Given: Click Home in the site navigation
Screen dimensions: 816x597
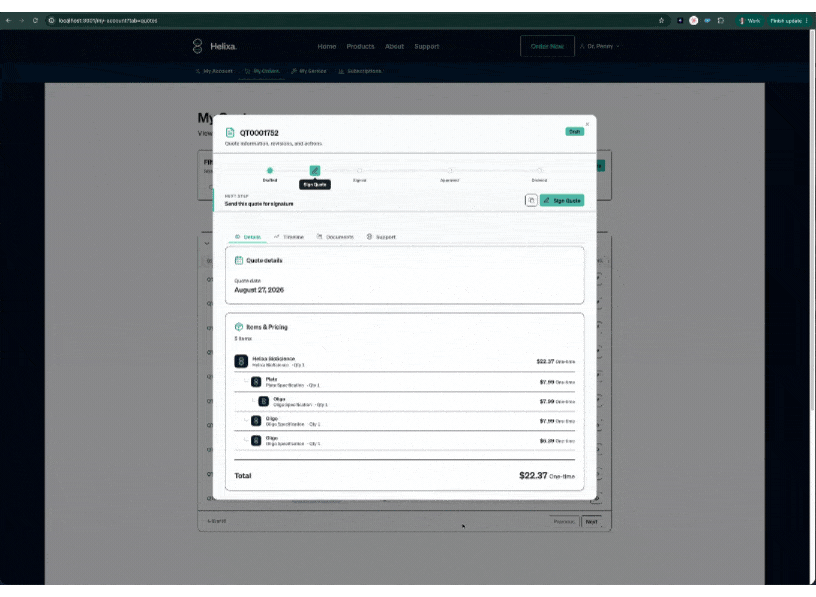Looking at the screenshot, I should [x=327, y=46].
